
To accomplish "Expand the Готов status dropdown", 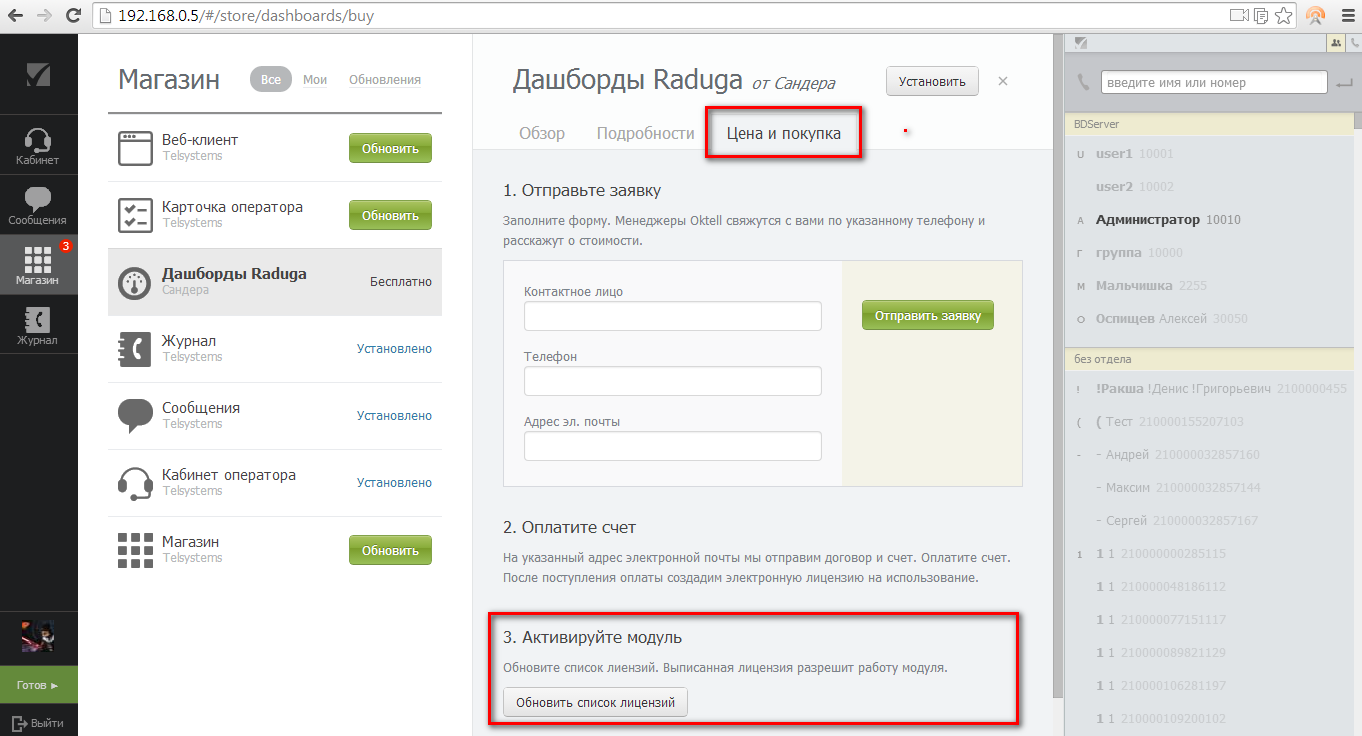I will coord(38,685).
